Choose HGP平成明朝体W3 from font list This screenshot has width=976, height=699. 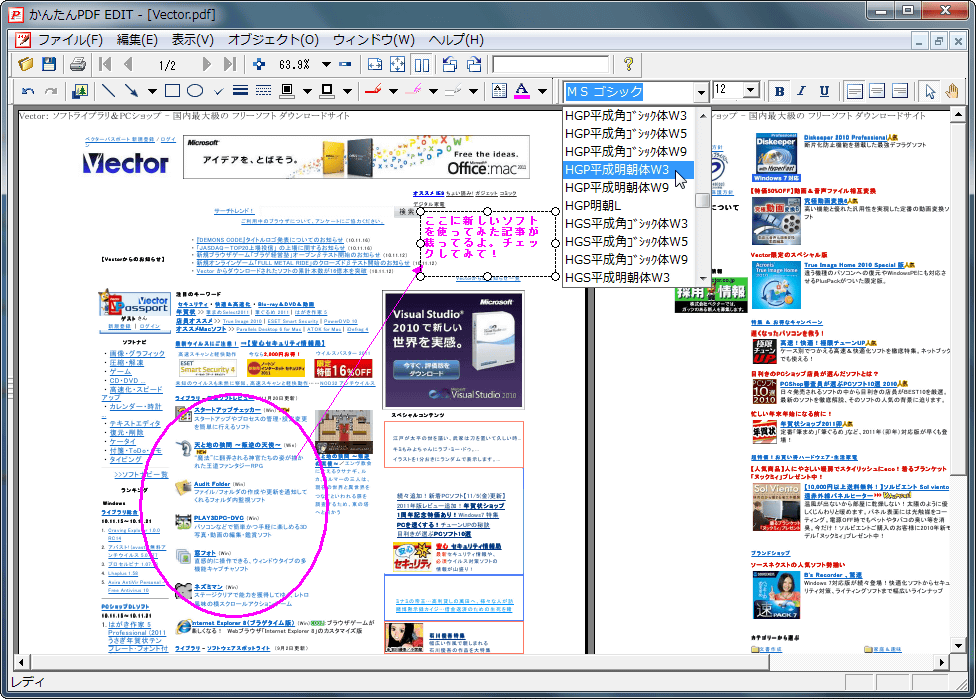[628, 169]
